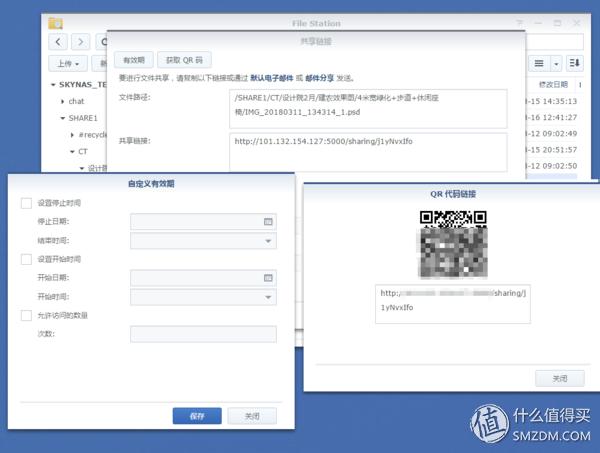Select row with date 14:35:13
Screen dimensions: 600x453
pos(551,101)
